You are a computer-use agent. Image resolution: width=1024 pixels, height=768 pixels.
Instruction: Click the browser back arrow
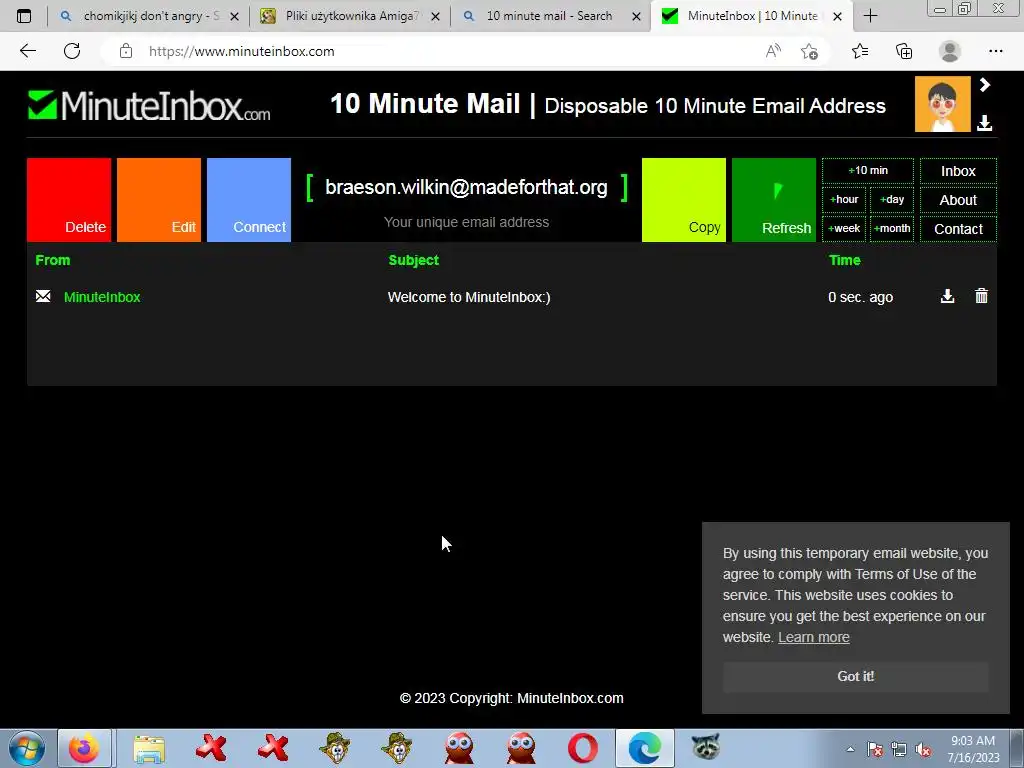(x=27, y=51)
